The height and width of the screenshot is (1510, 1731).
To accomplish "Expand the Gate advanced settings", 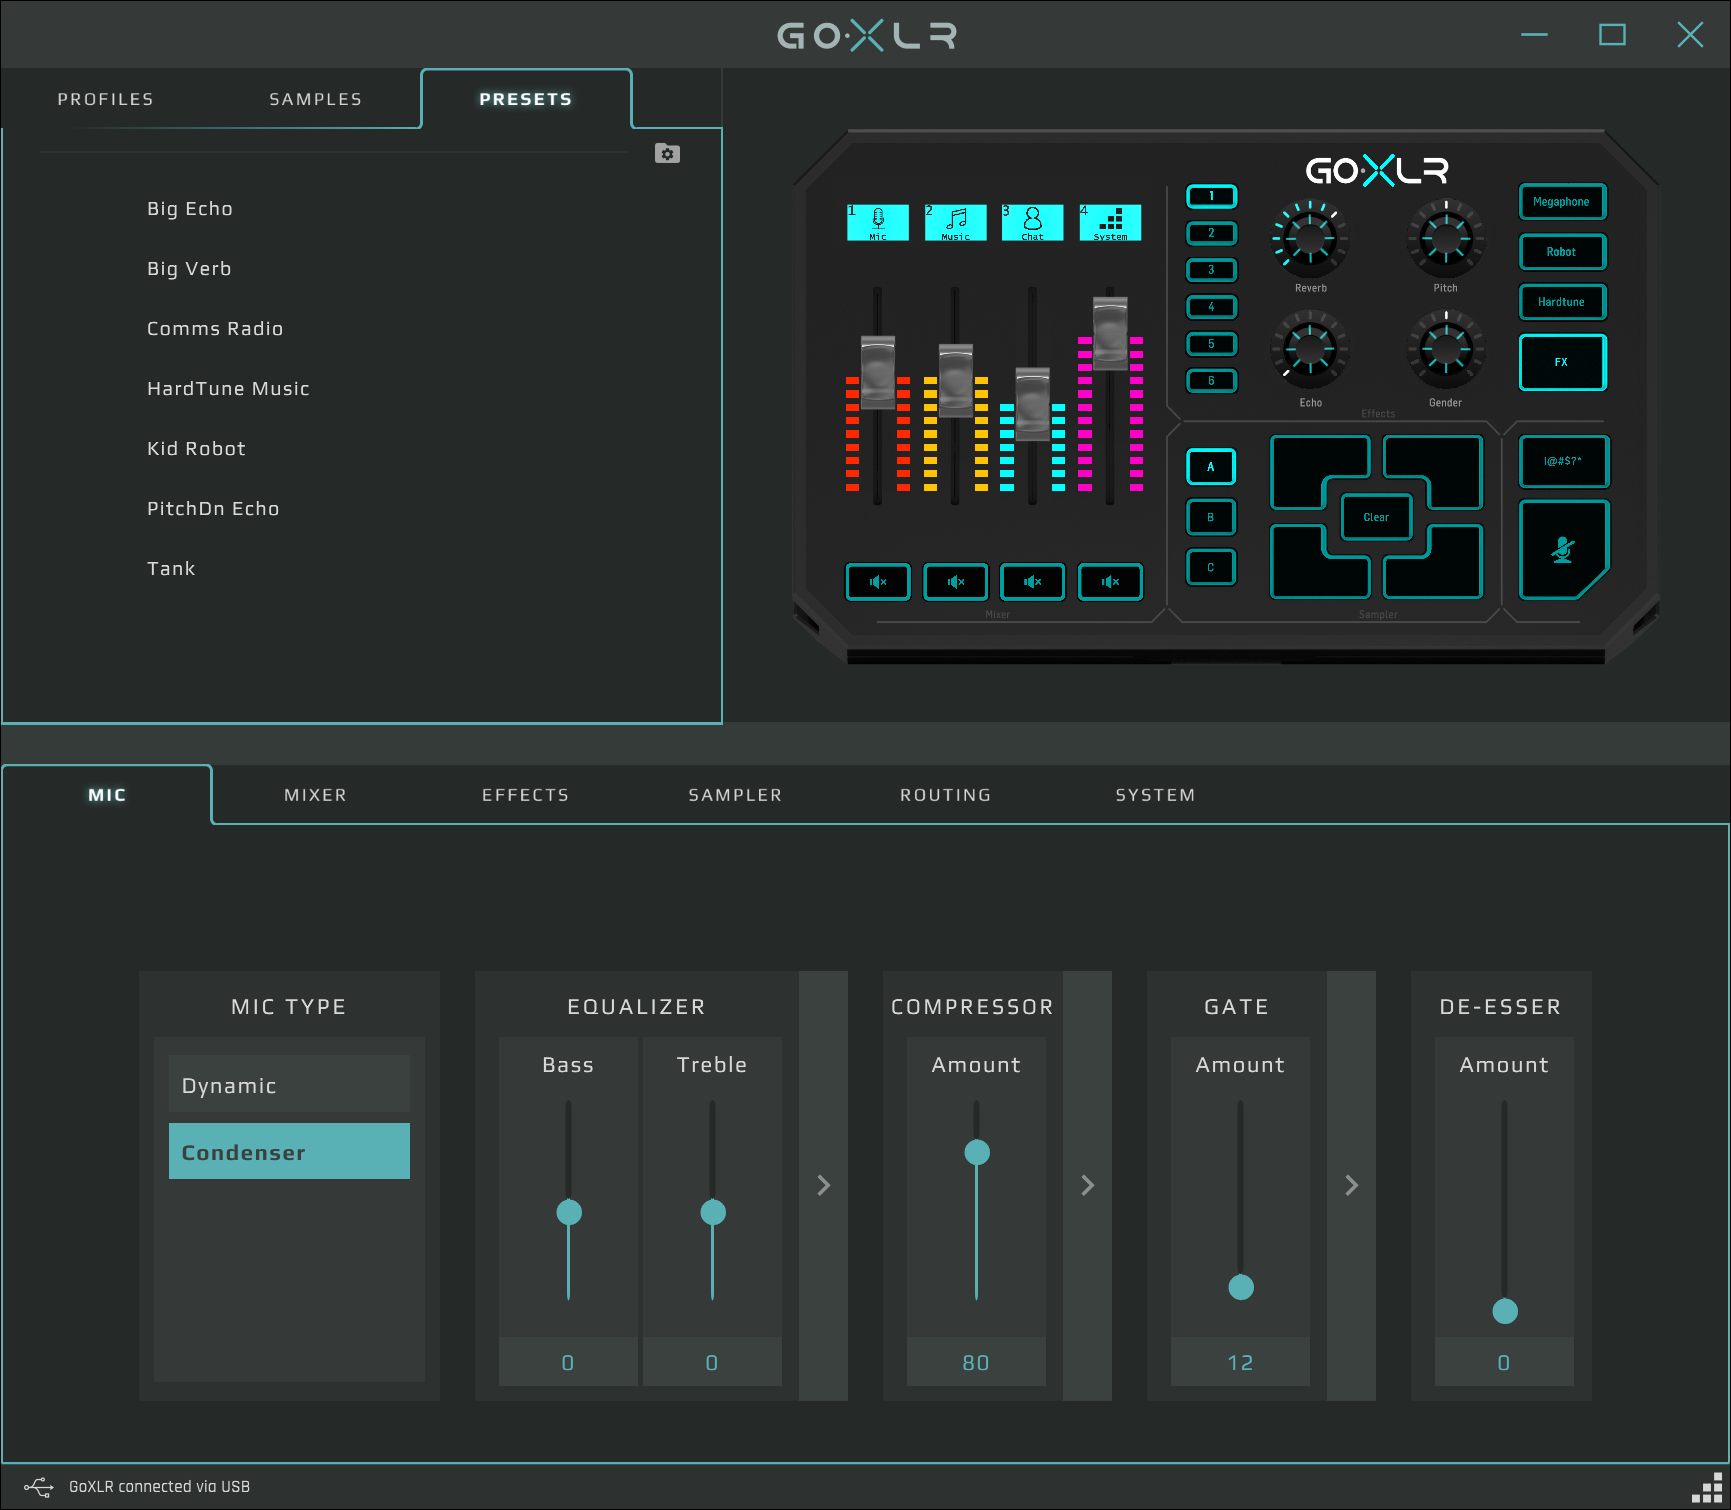I will pos(1351,1185).
